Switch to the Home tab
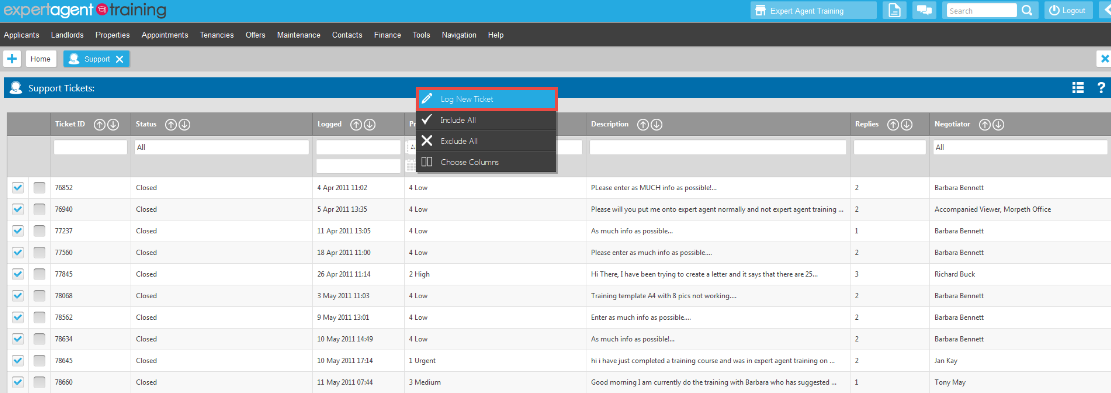The width and height of the screenshot is (1111, 393). (41, 59)
